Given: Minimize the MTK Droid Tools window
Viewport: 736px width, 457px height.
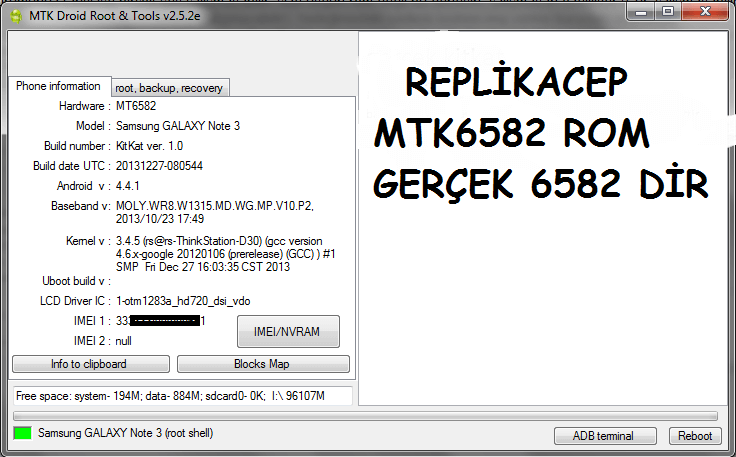Looking at the screenshot, I should pos(639,10).
